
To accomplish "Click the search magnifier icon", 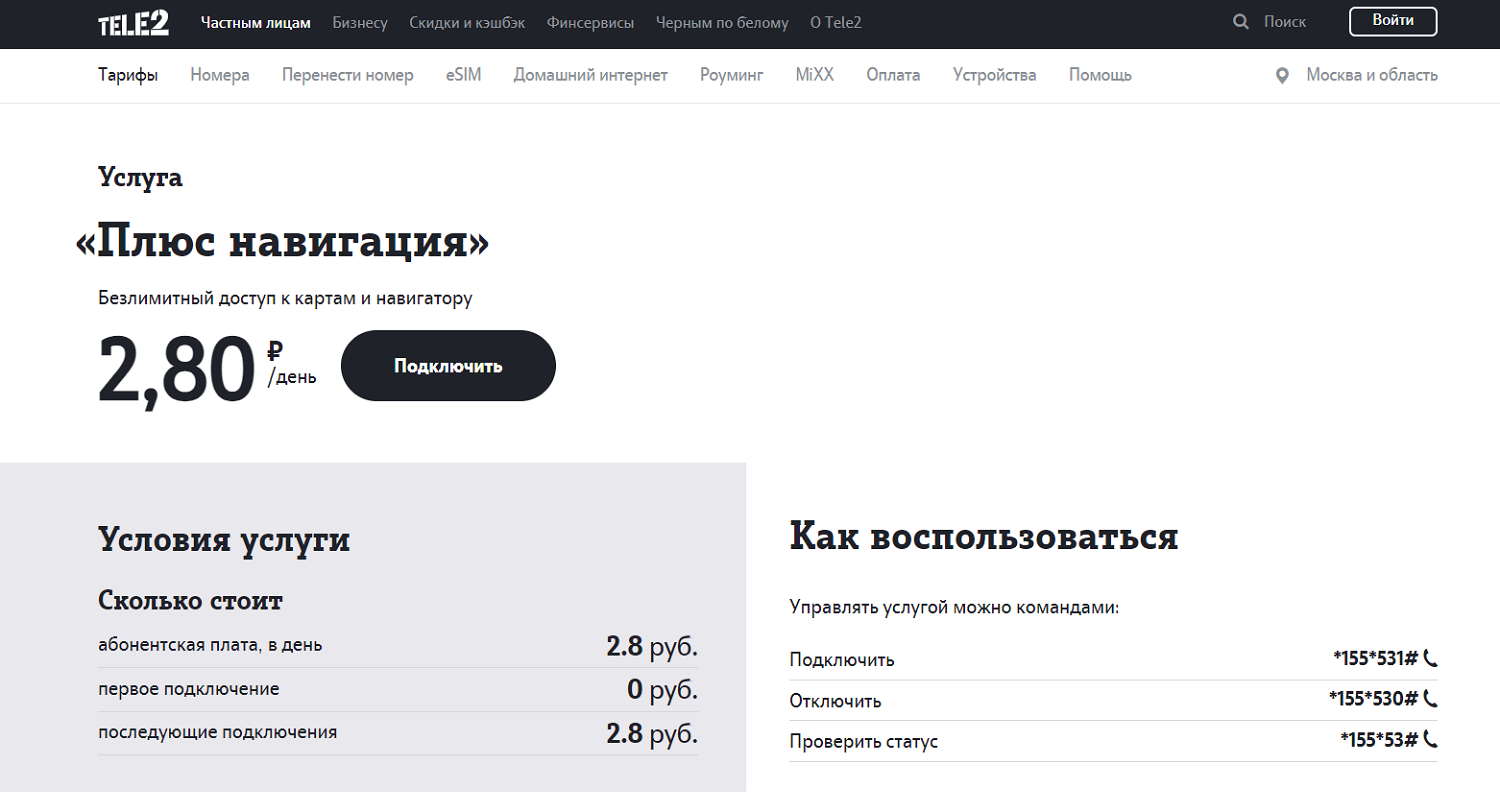I will [x=1241, y=22].
